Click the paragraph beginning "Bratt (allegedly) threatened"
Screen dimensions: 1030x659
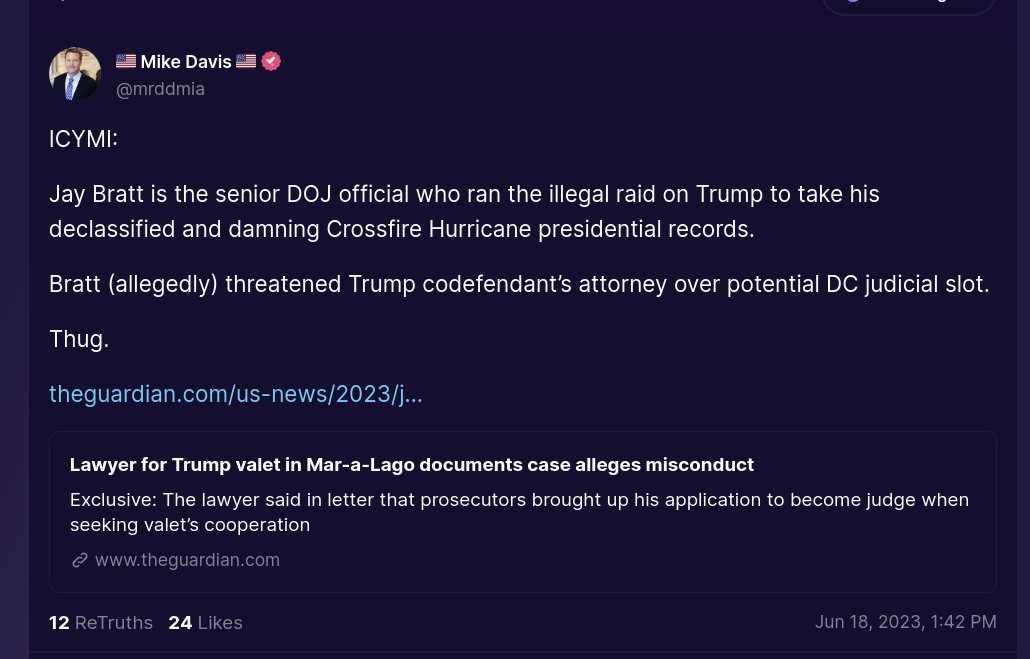[x=519, y=284]
